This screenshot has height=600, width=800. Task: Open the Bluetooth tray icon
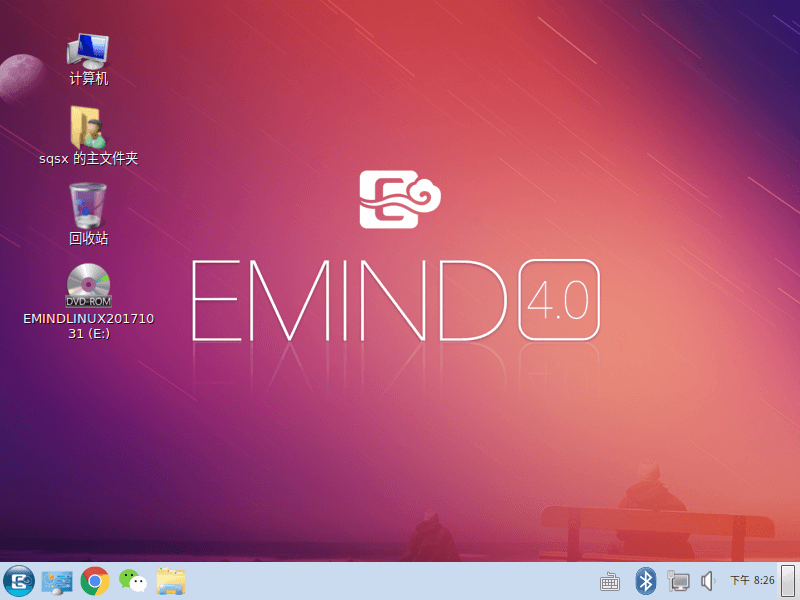click(645, 581)
